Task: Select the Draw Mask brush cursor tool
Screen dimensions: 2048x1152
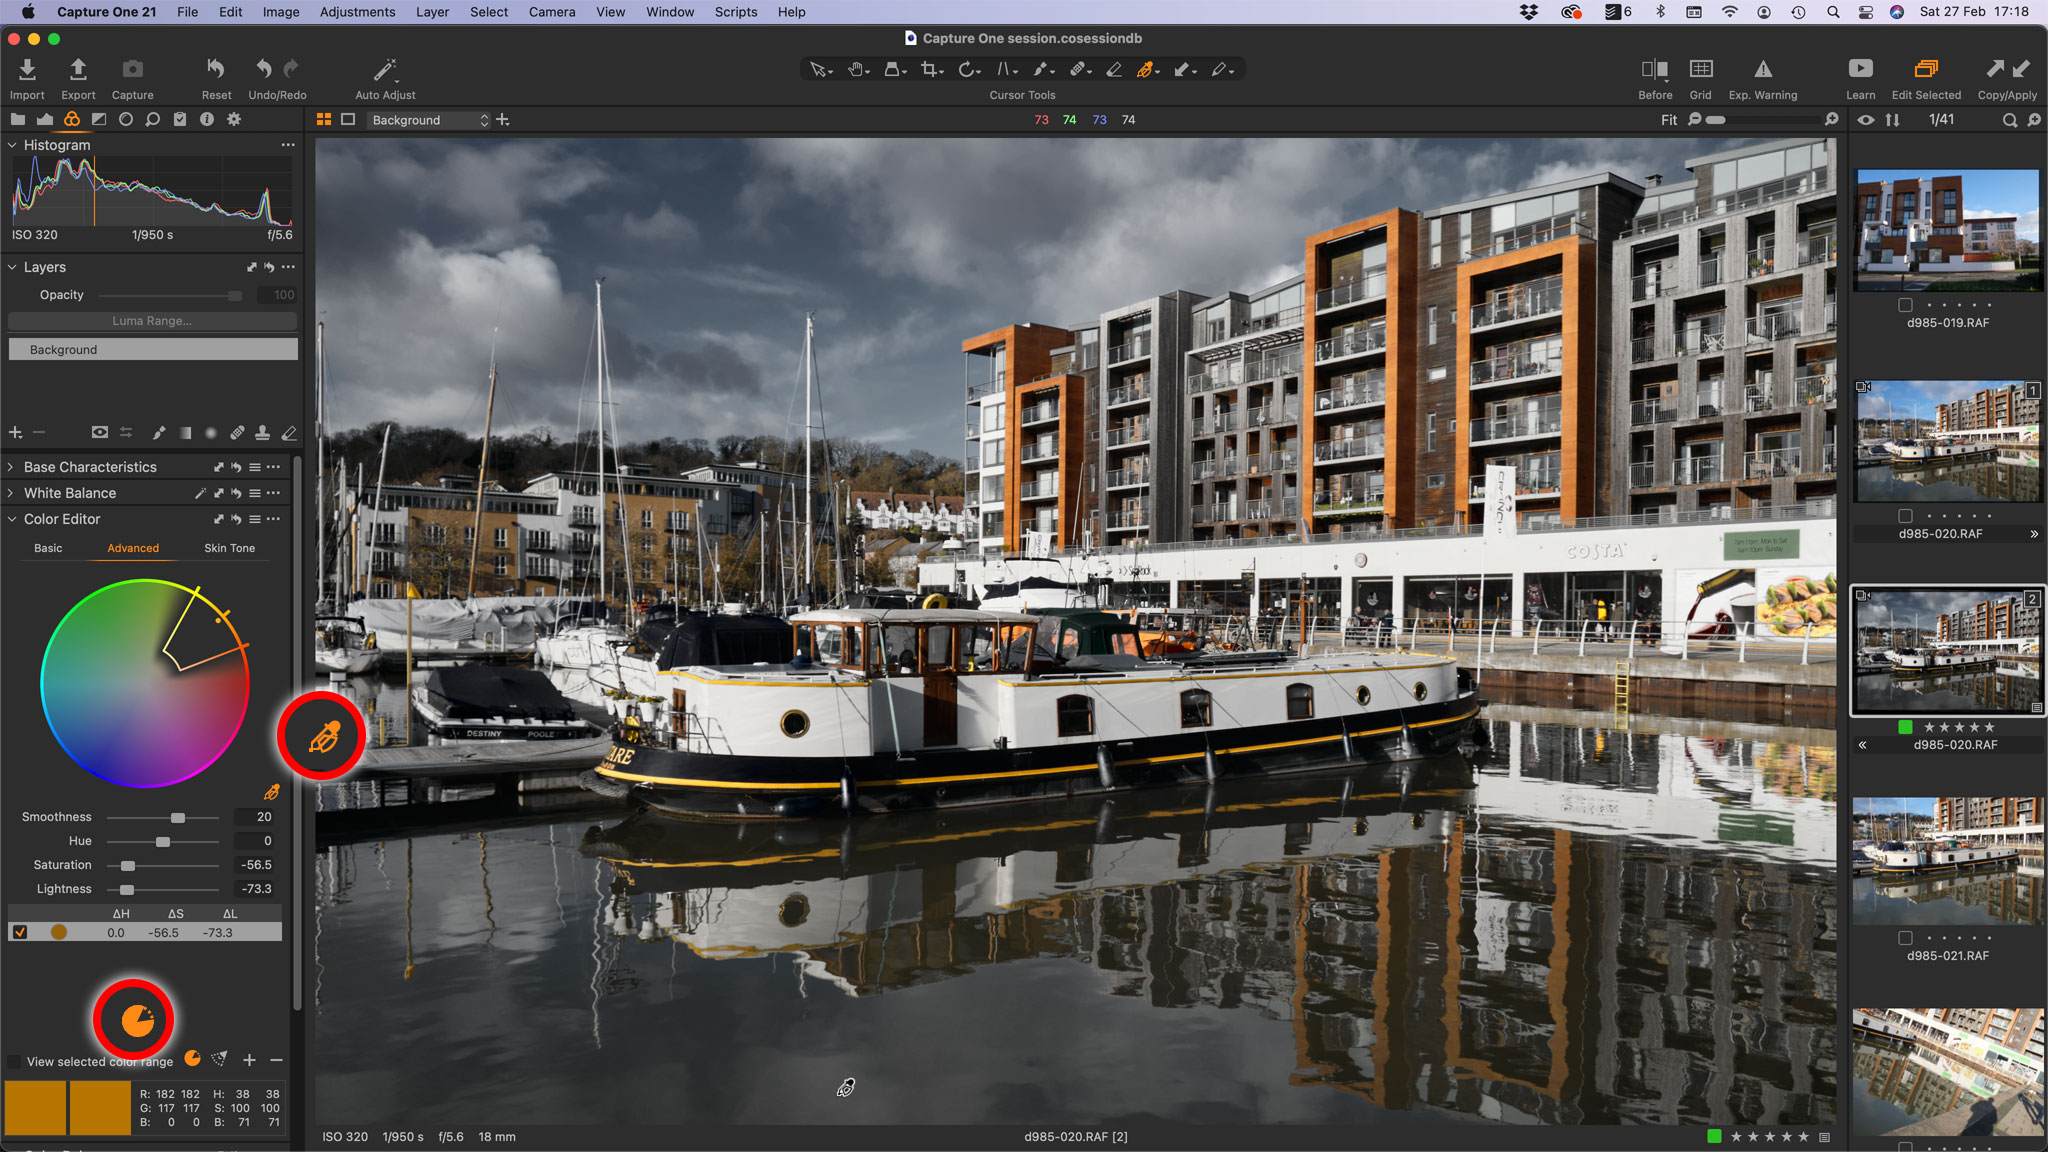Action: [x=1042, y=70]
